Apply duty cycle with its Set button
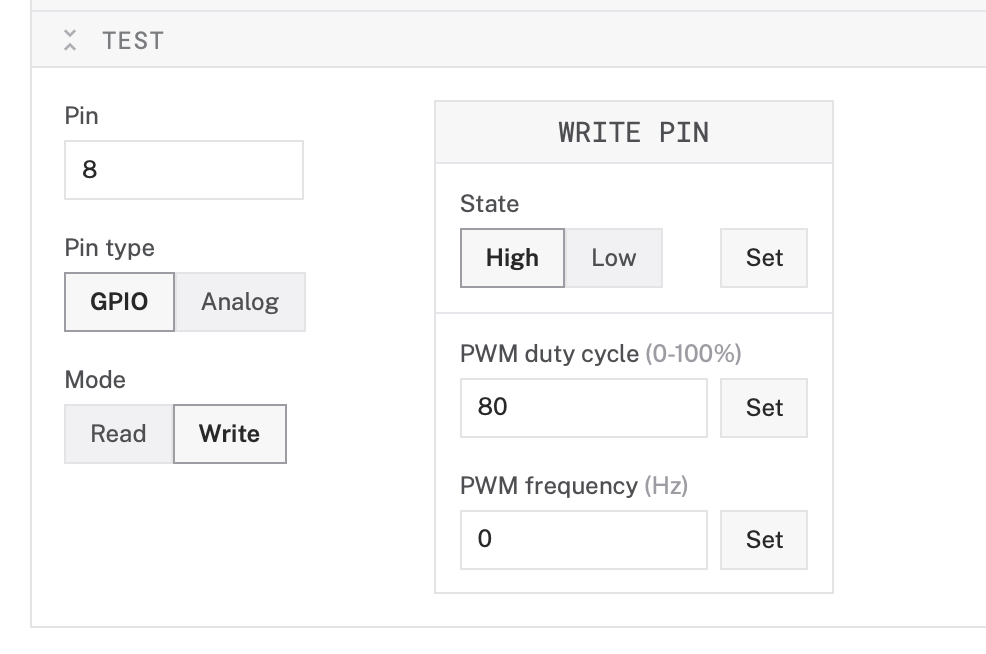 coord(764,408)
